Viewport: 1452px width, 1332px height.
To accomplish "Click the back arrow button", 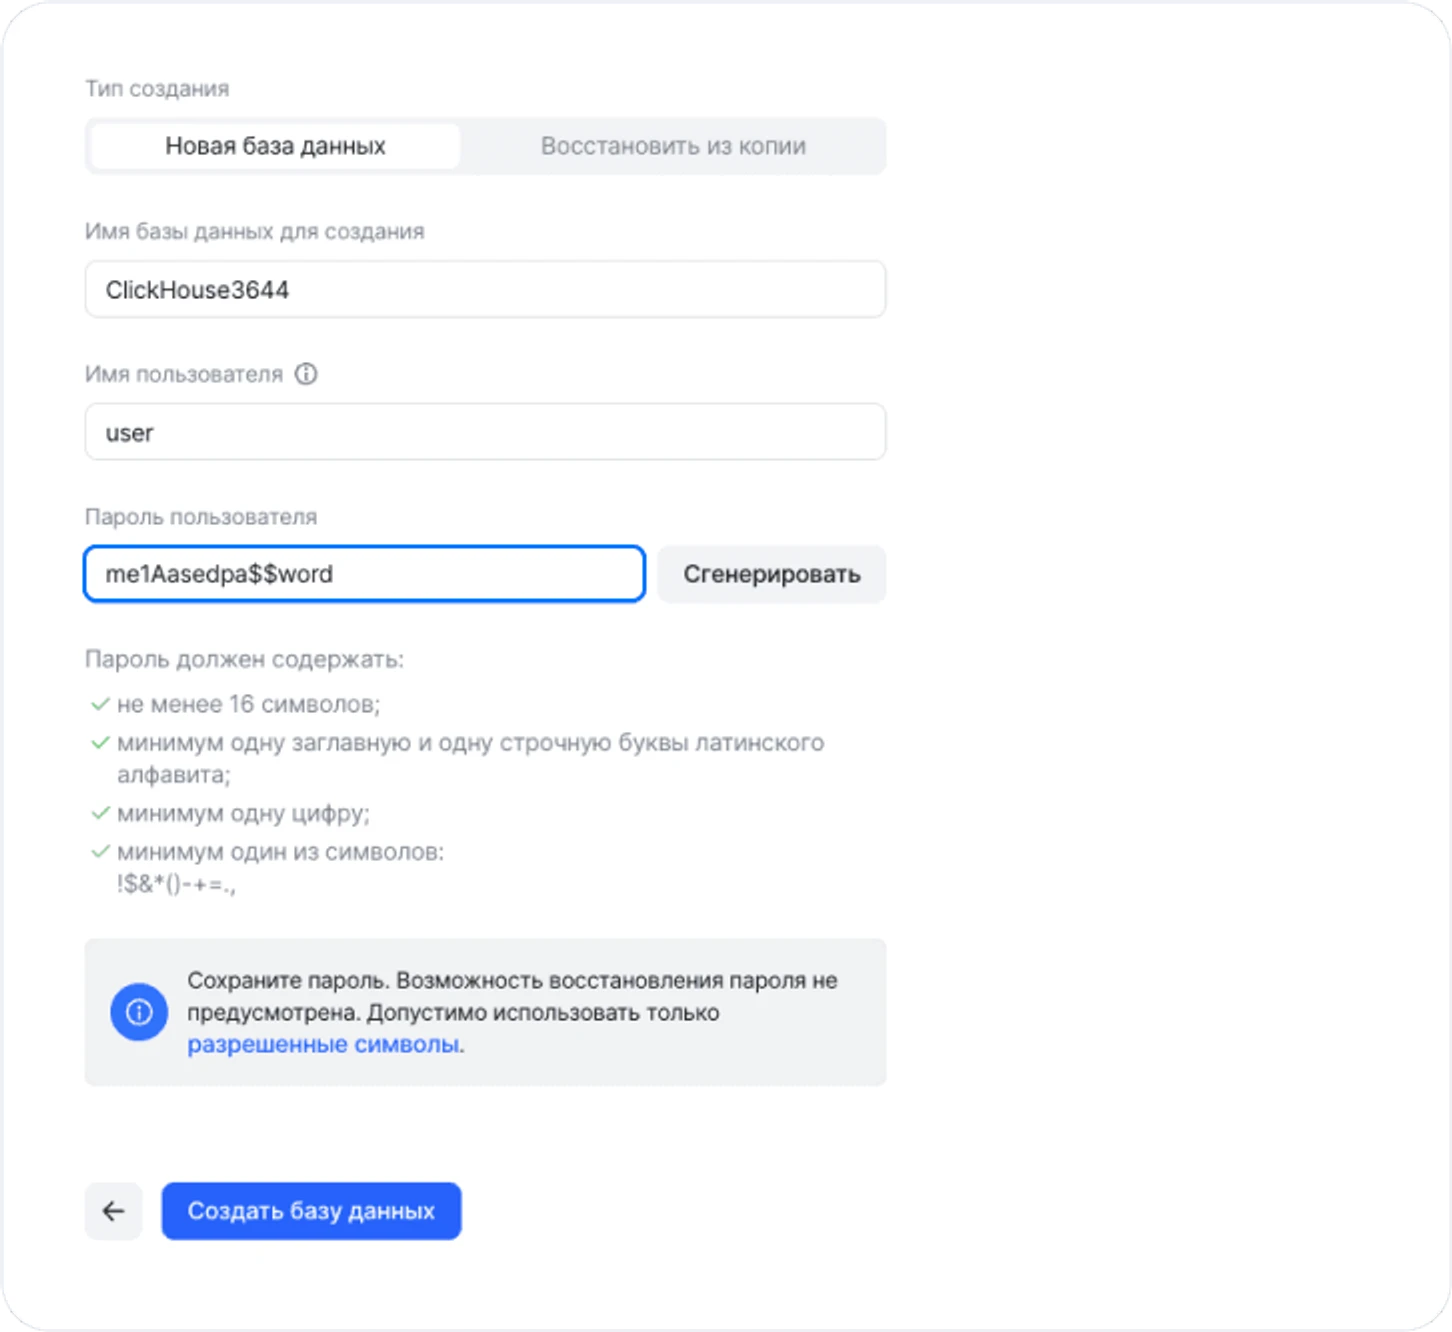I will (x=113, y=1211).
